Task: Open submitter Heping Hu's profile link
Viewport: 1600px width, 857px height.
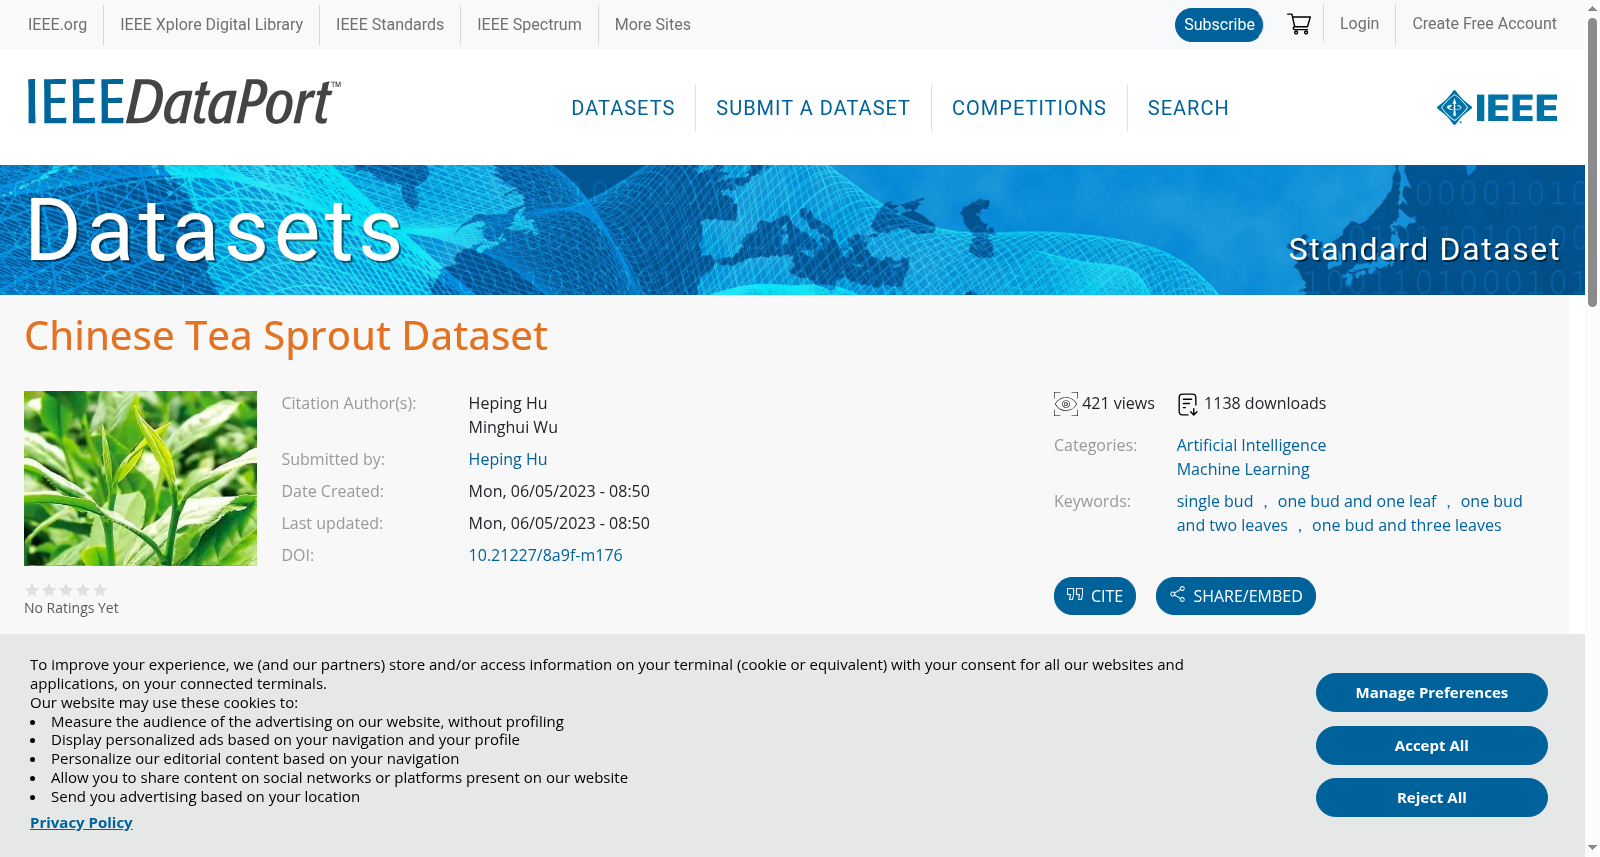Action: (x=508, y=459)
